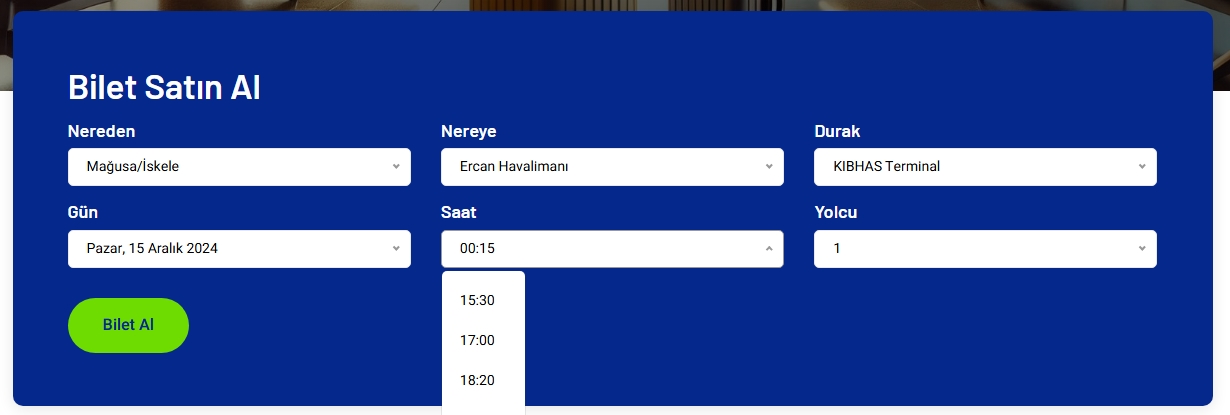Click the Yolcu field label

[836, 213]
